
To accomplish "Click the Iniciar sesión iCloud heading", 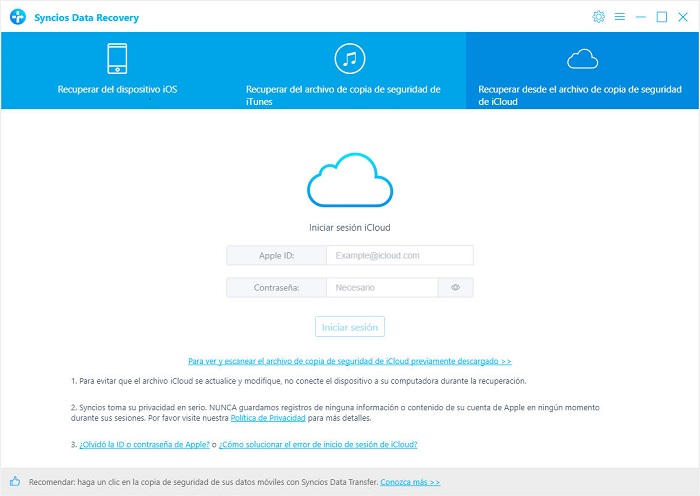I will [350, 228].
